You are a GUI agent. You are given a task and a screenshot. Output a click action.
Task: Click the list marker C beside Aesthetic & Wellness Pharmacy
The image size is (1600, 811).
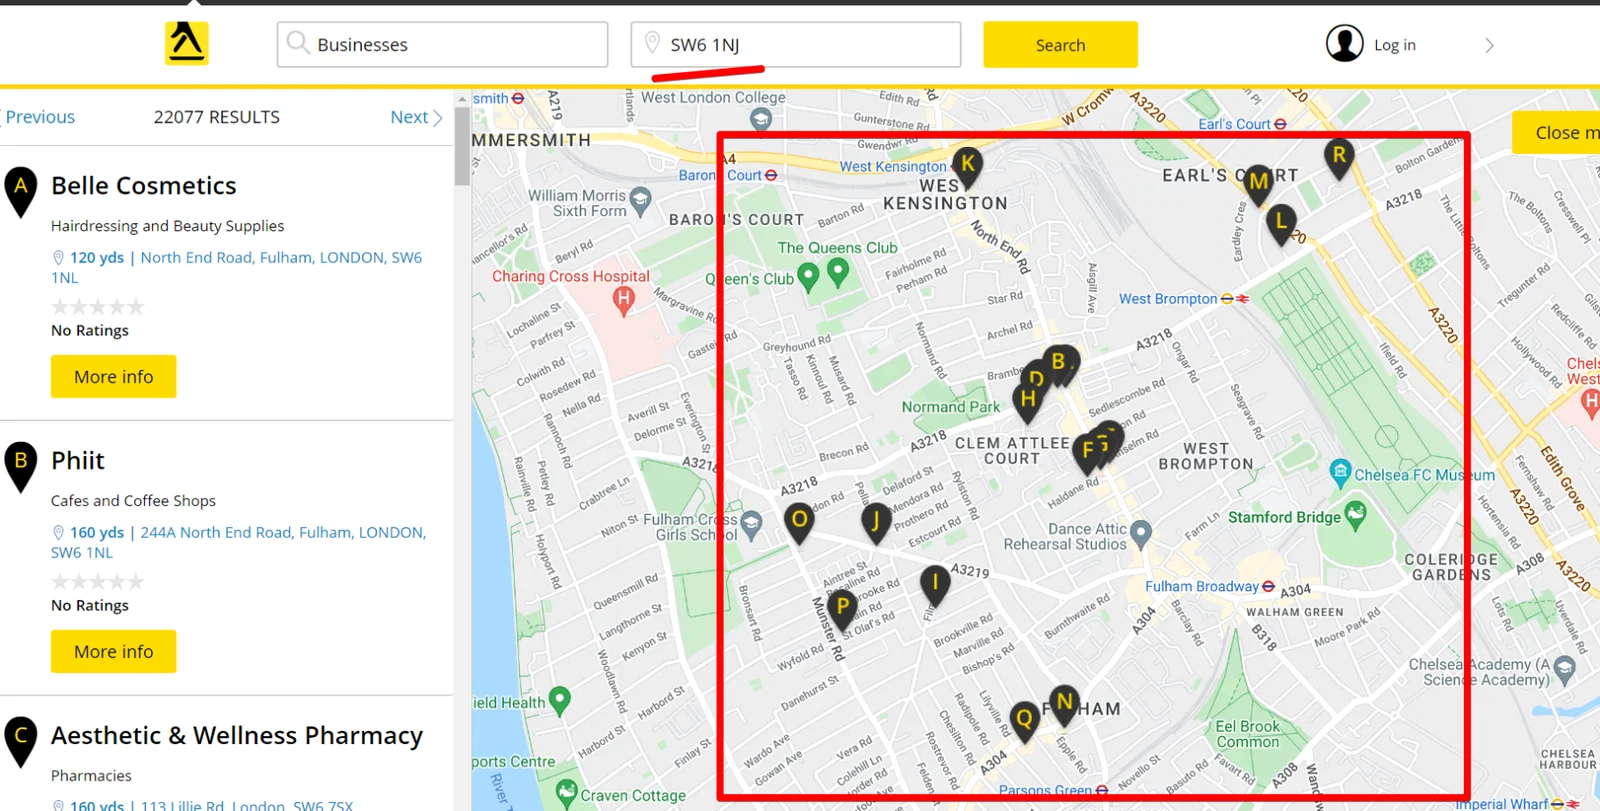pos(21,741)
